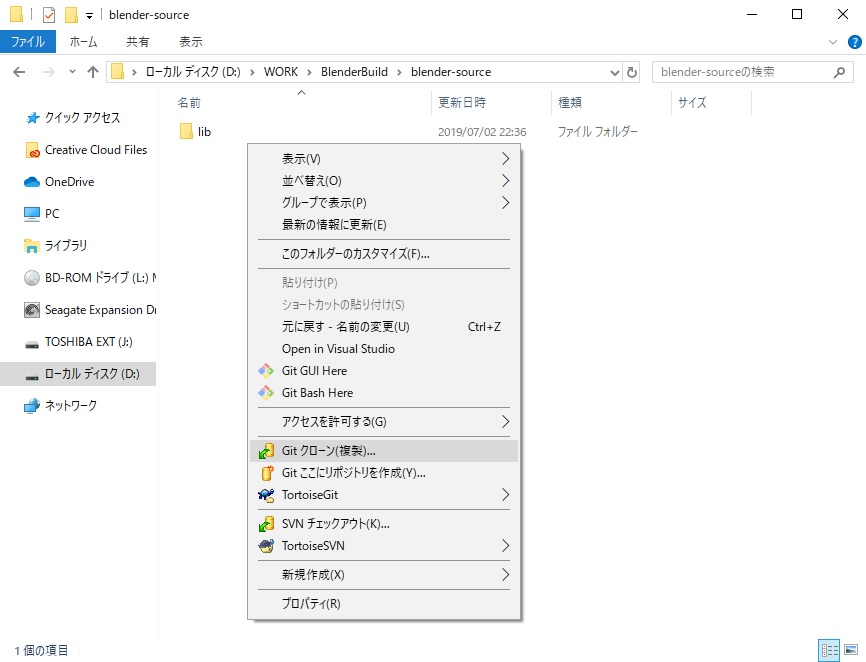Screen dimensions: 866x662
Task: Expand the ribbon chevron
Action: tap(833, 42)
